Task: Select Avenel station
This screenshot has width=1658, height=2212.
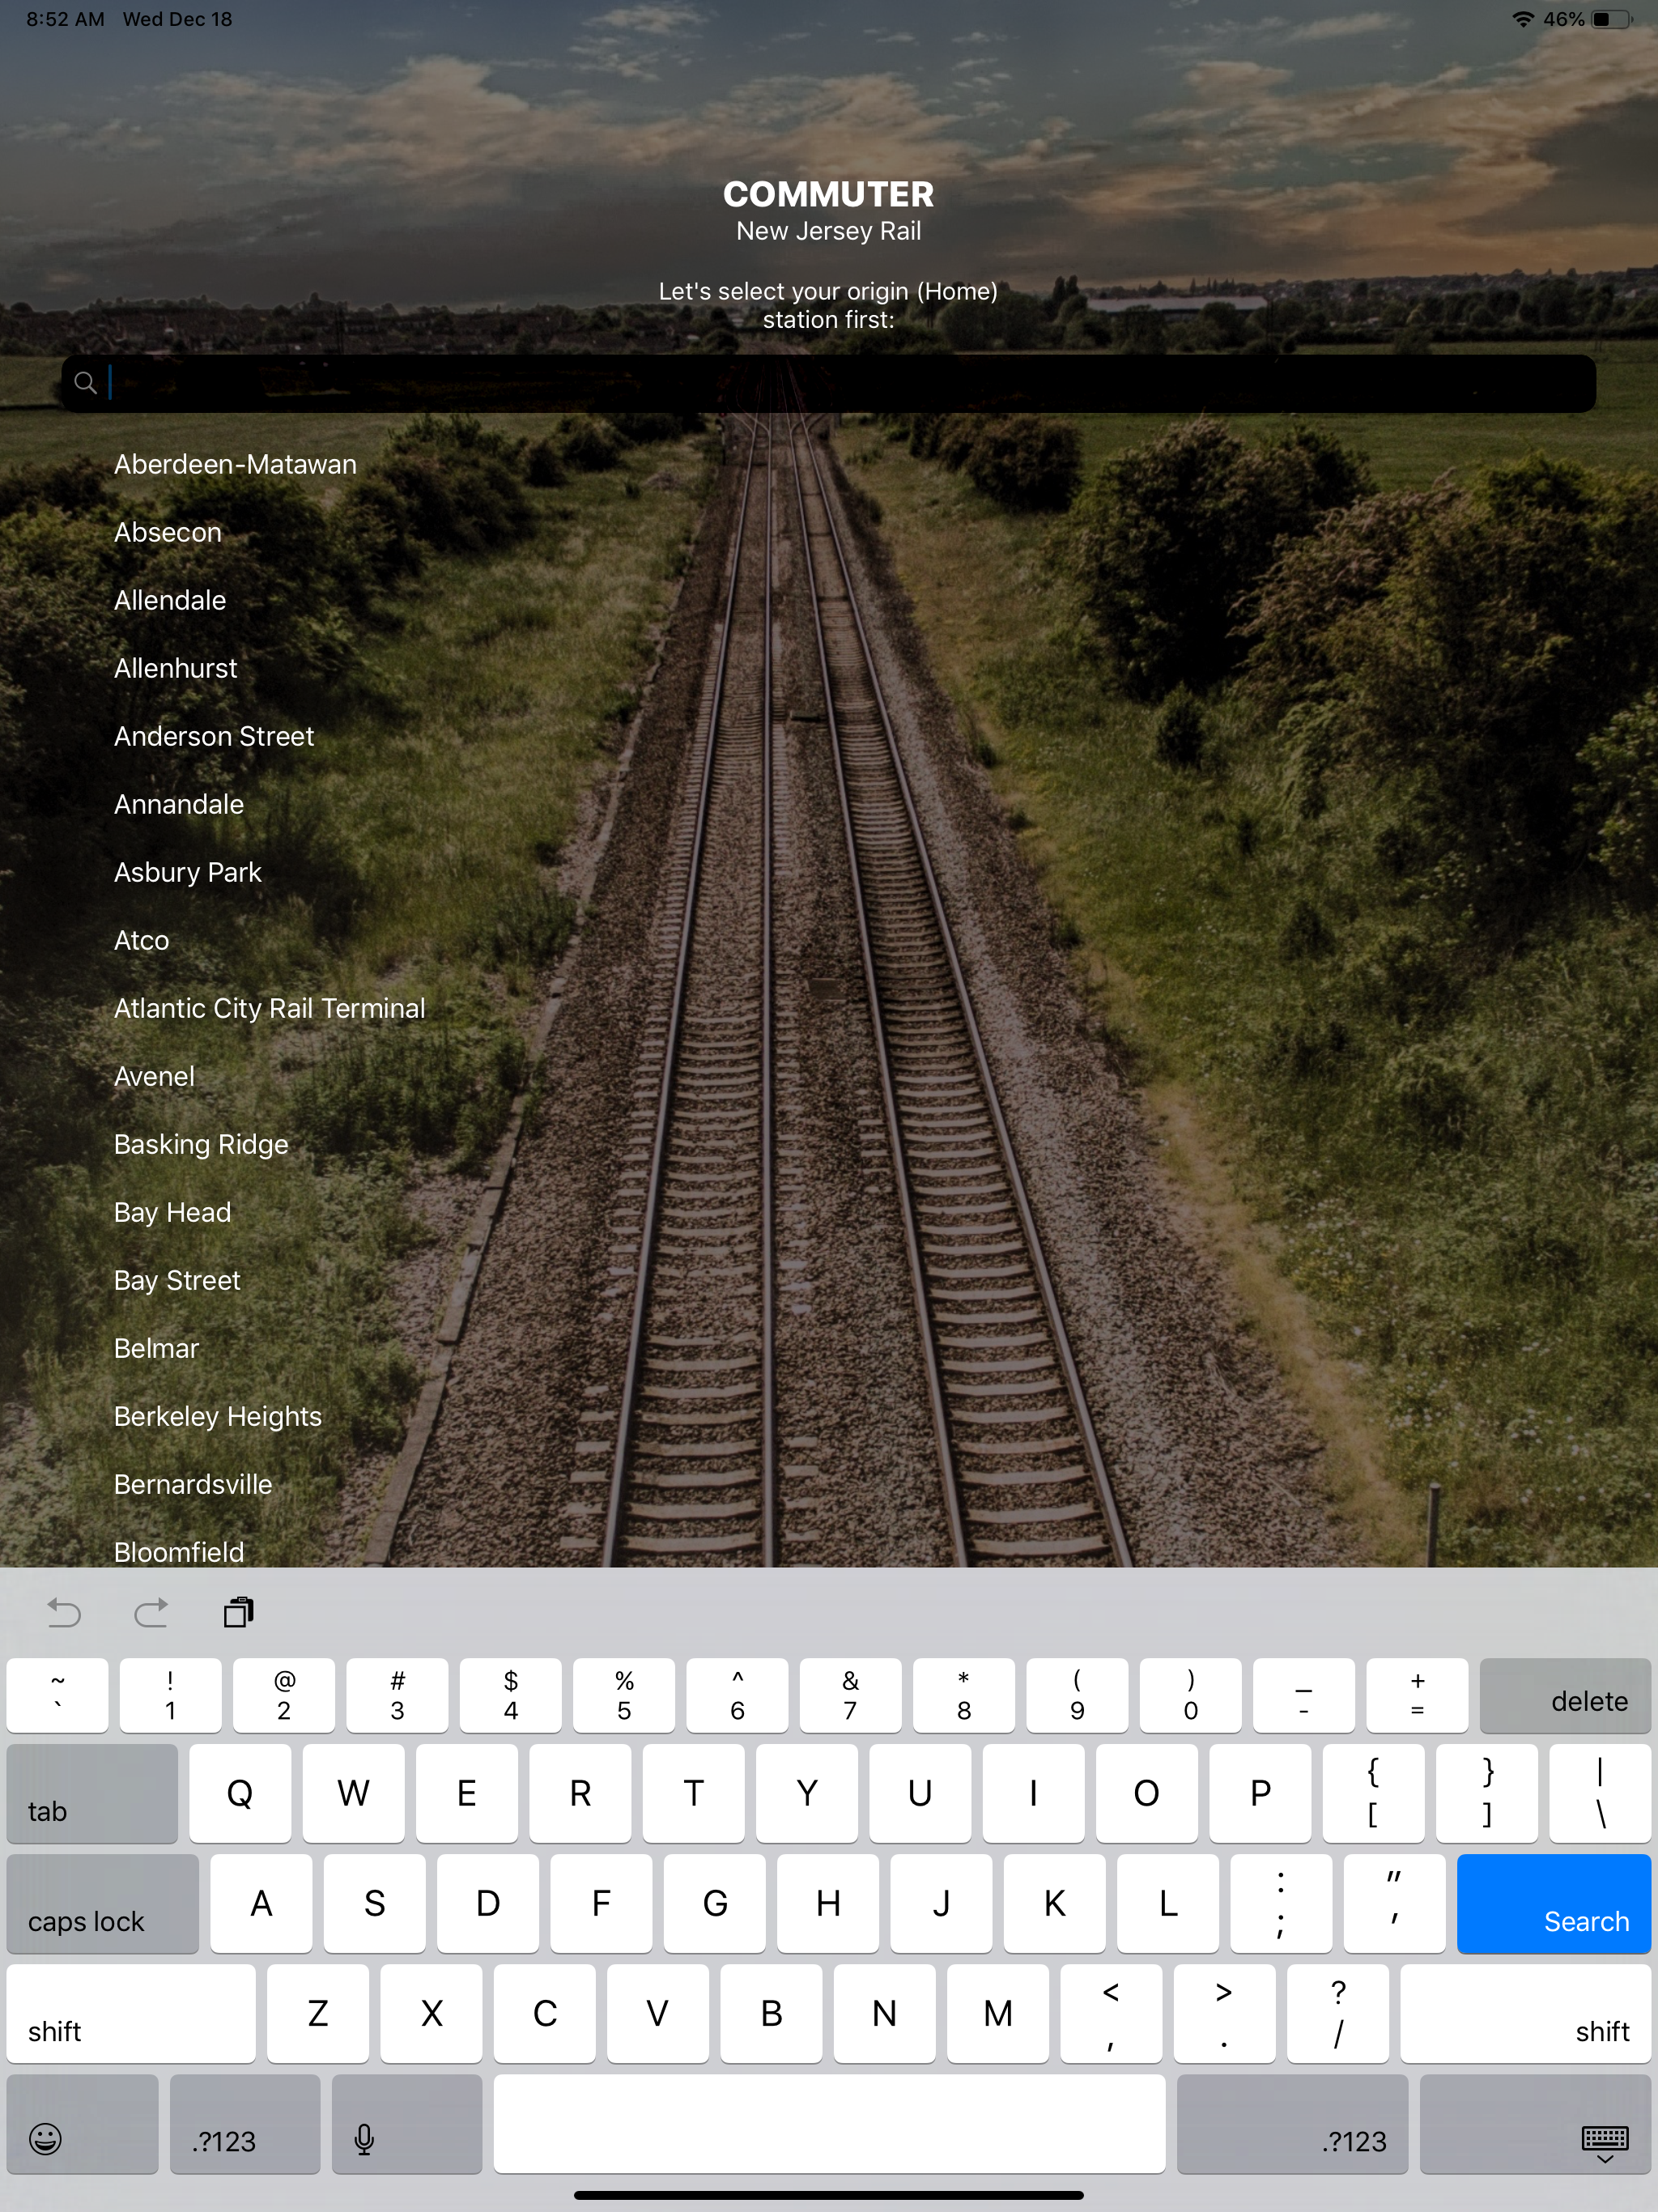Action: [x=154, y=1076]
